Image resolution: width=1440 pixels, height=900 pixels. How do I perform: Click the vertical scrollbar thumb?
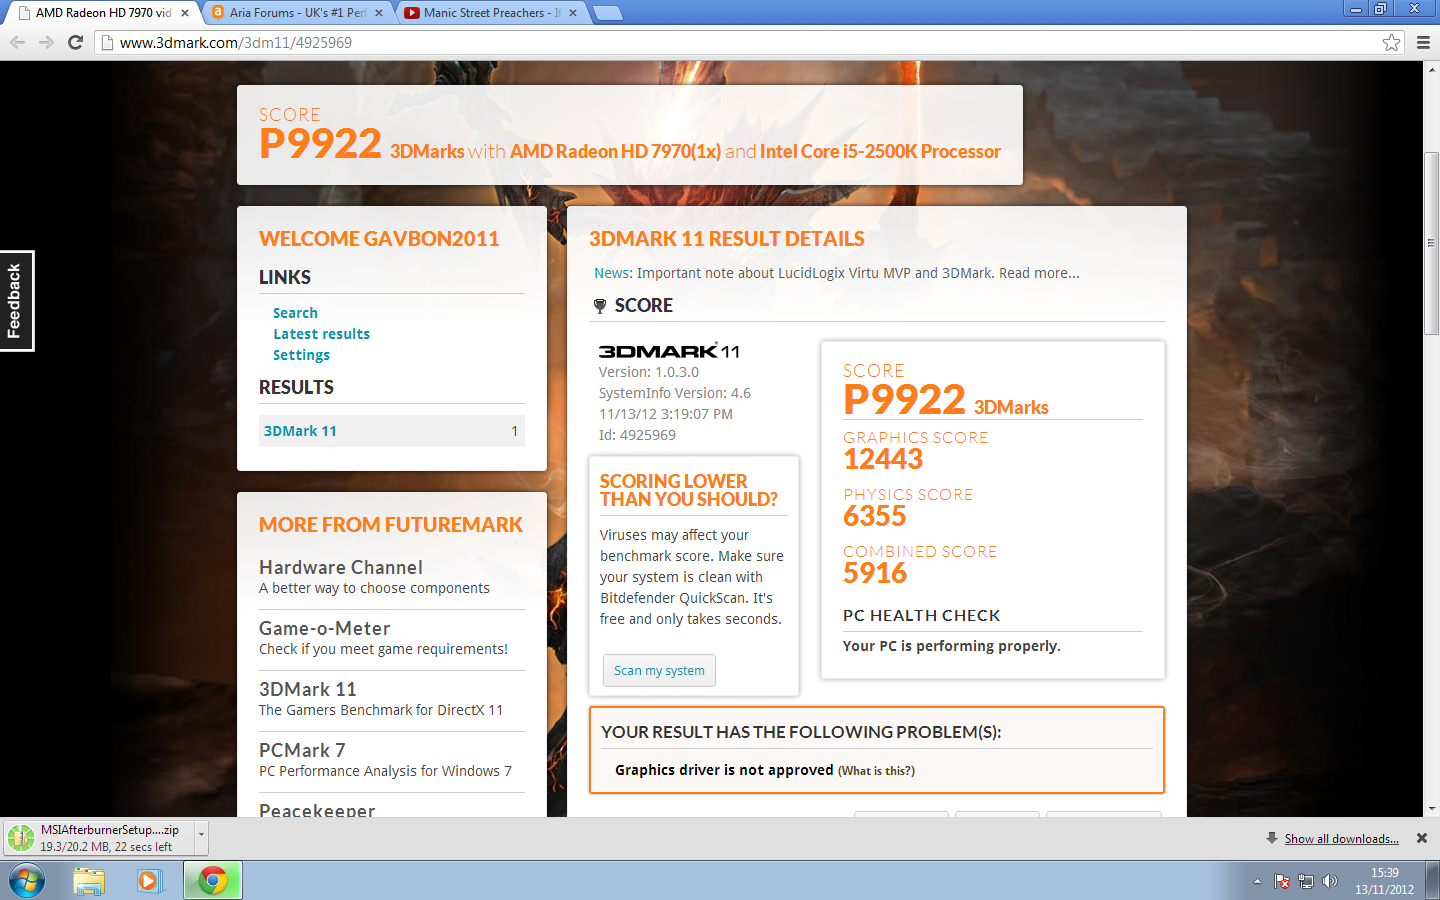coord(1432,243)
